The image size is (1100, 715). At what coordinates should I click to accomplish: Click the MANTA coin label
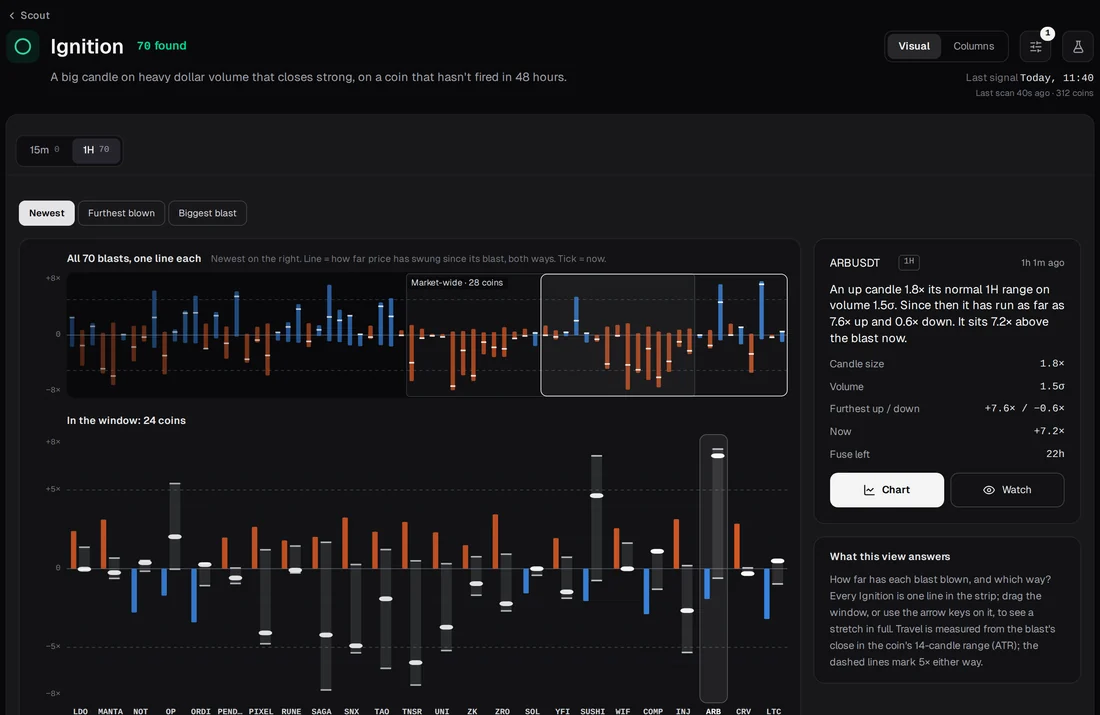pyautogui.click(x=111, y=711)
